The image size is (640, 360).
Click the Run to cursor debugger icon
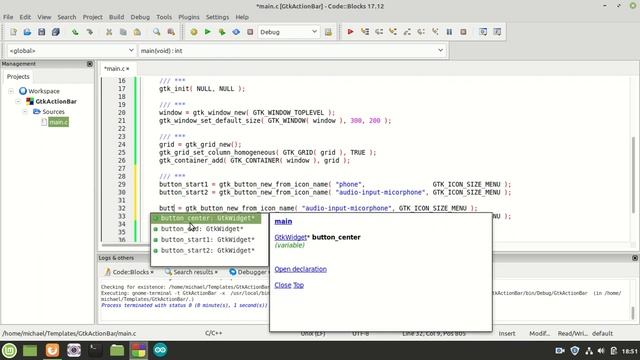click(x=365, y=32)
